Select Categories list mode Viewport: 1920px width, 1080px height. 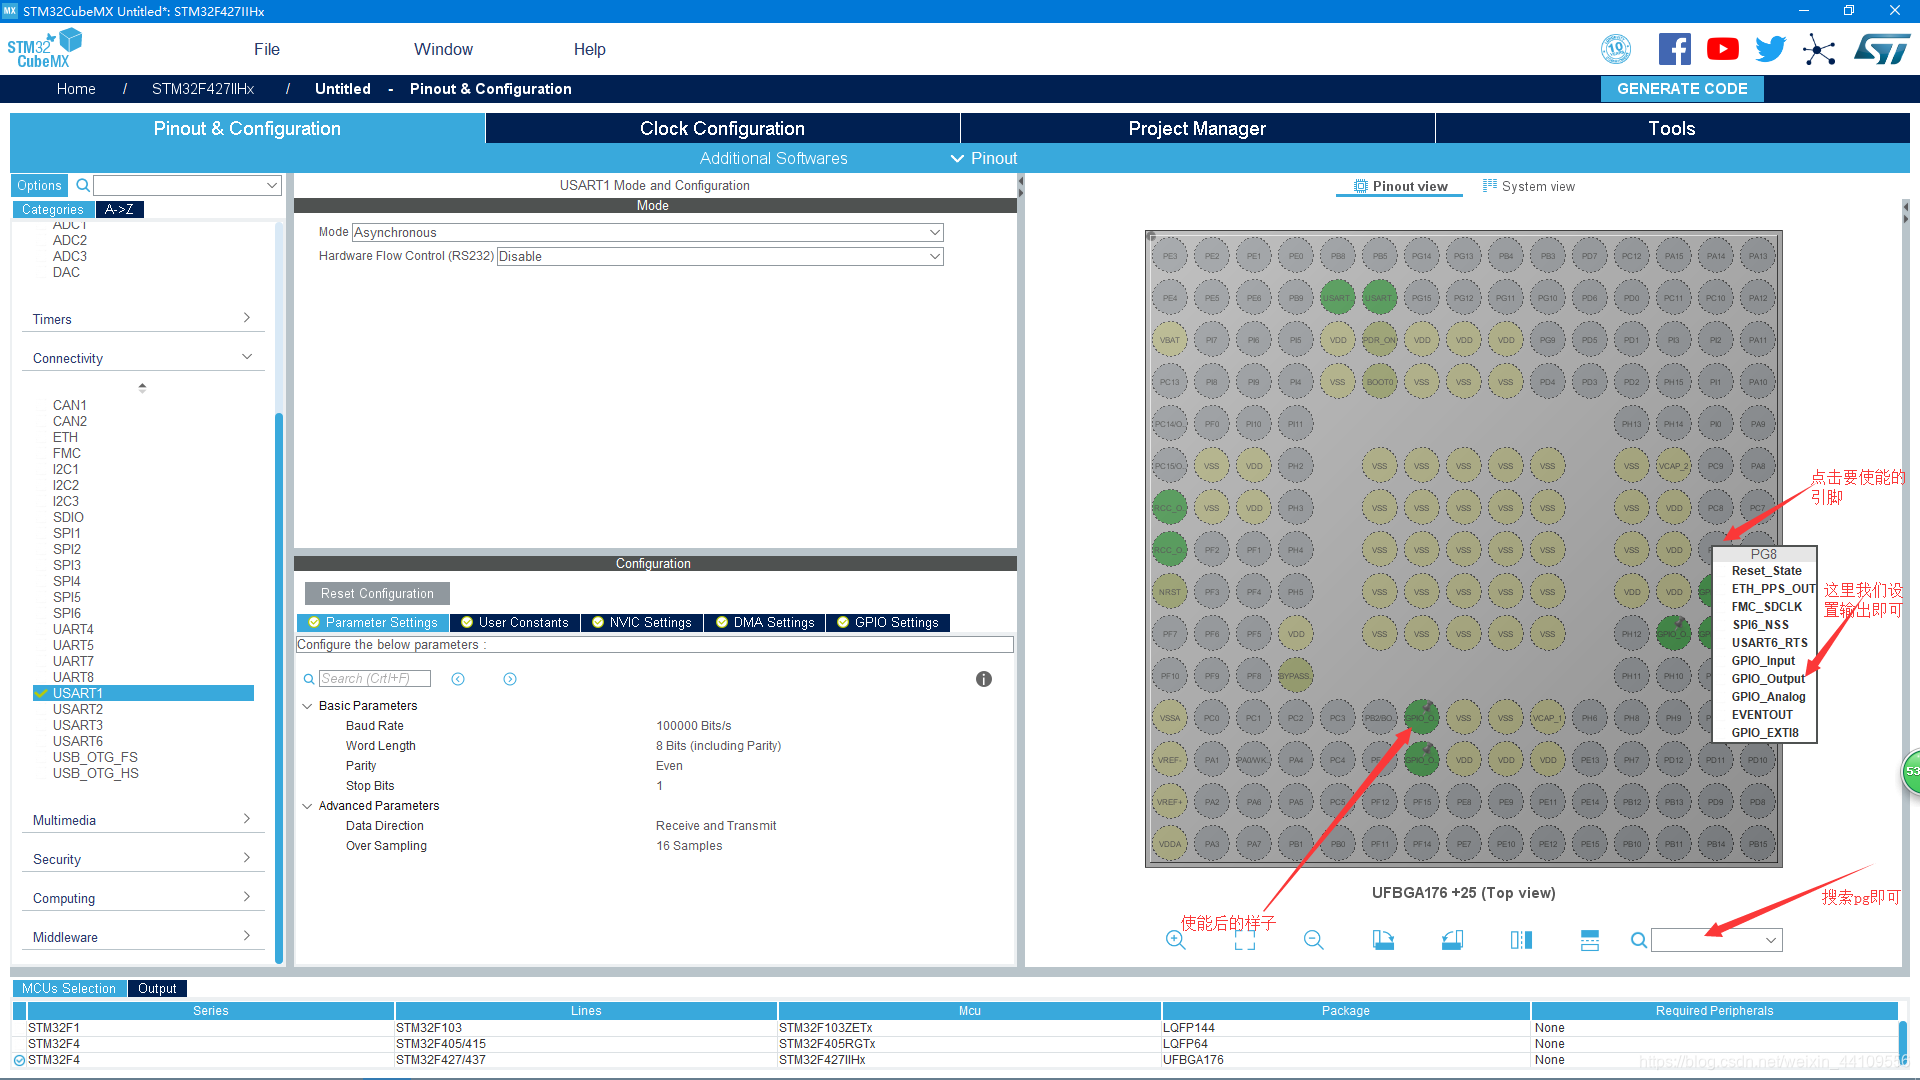[53, 210]
